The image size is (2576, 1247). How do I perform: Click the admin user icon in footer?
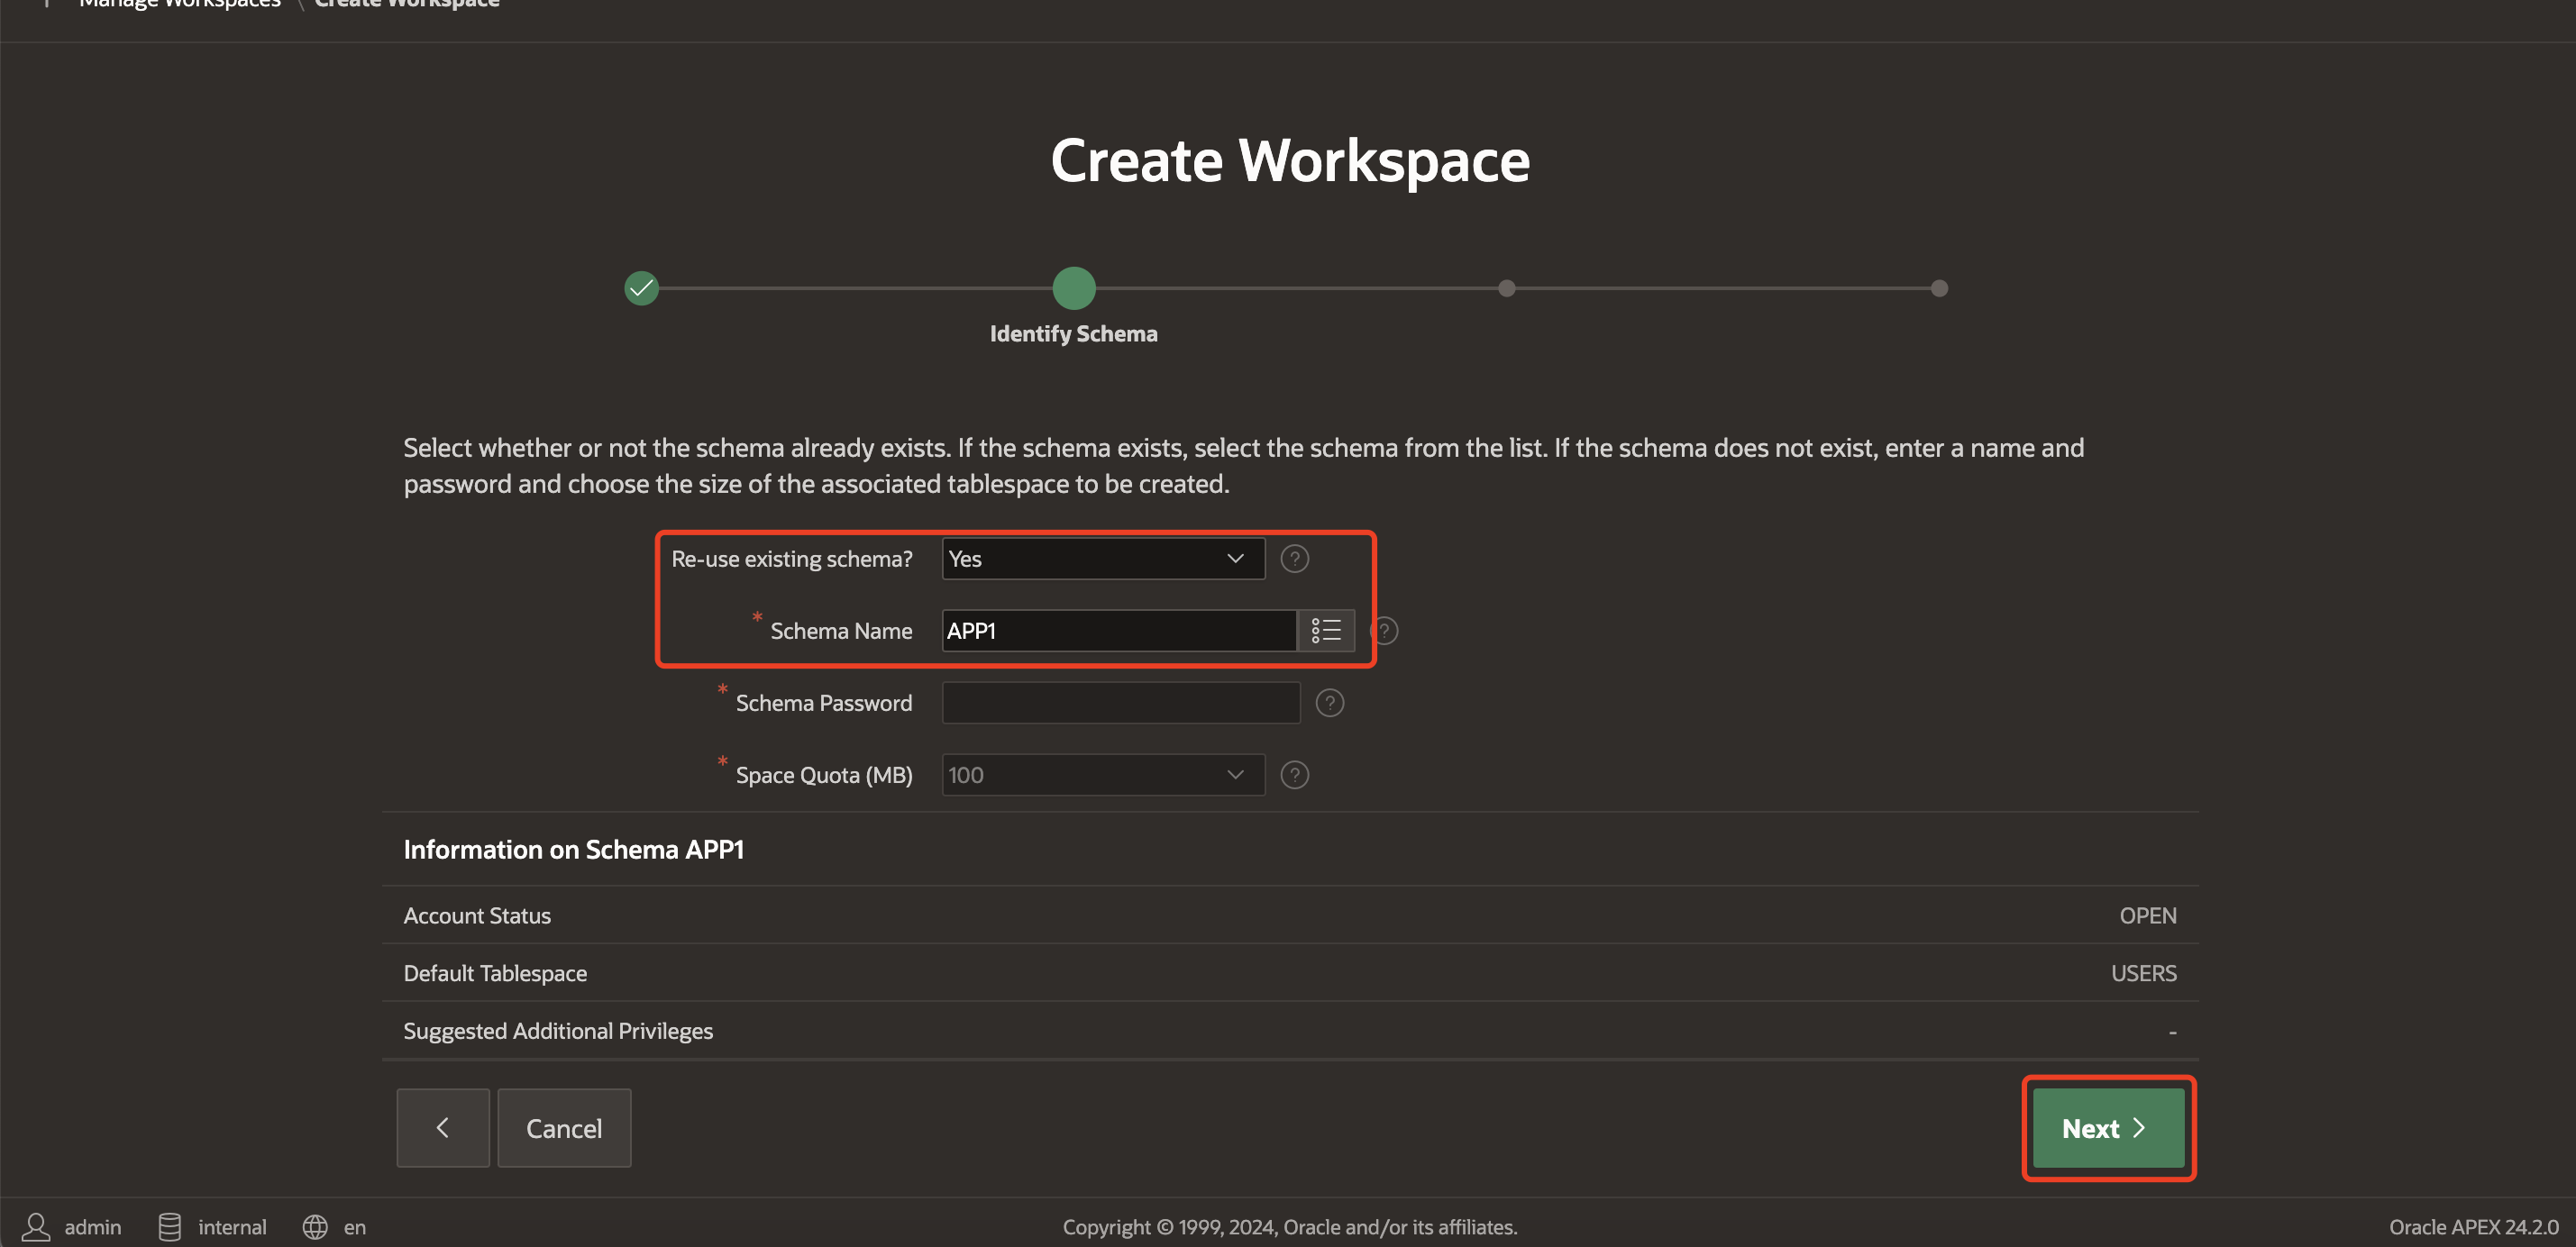[36, 1226]
